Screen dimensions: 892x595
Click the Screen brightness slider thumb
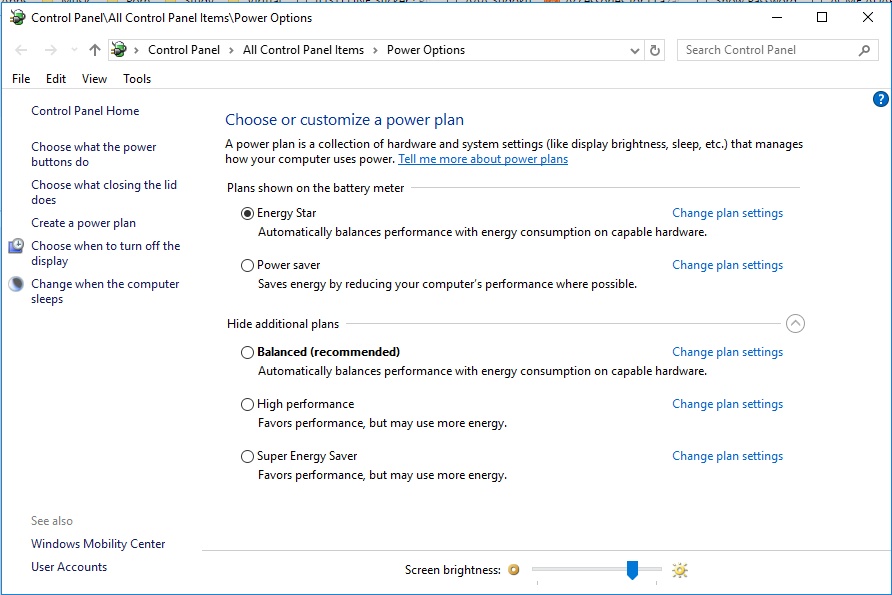click(x=632, y=570)
